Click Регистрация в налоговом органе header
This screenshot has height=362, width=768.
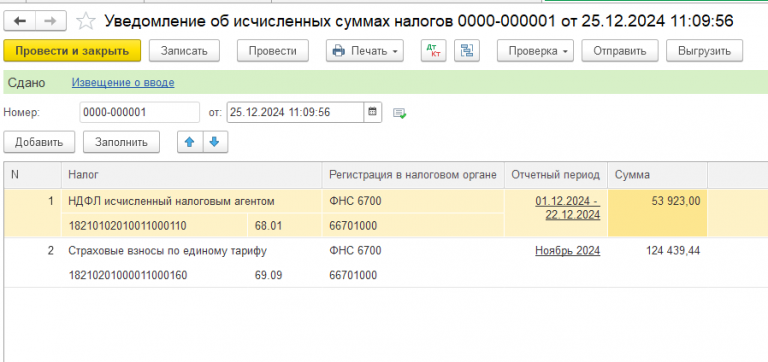click(x=413, y=175)
